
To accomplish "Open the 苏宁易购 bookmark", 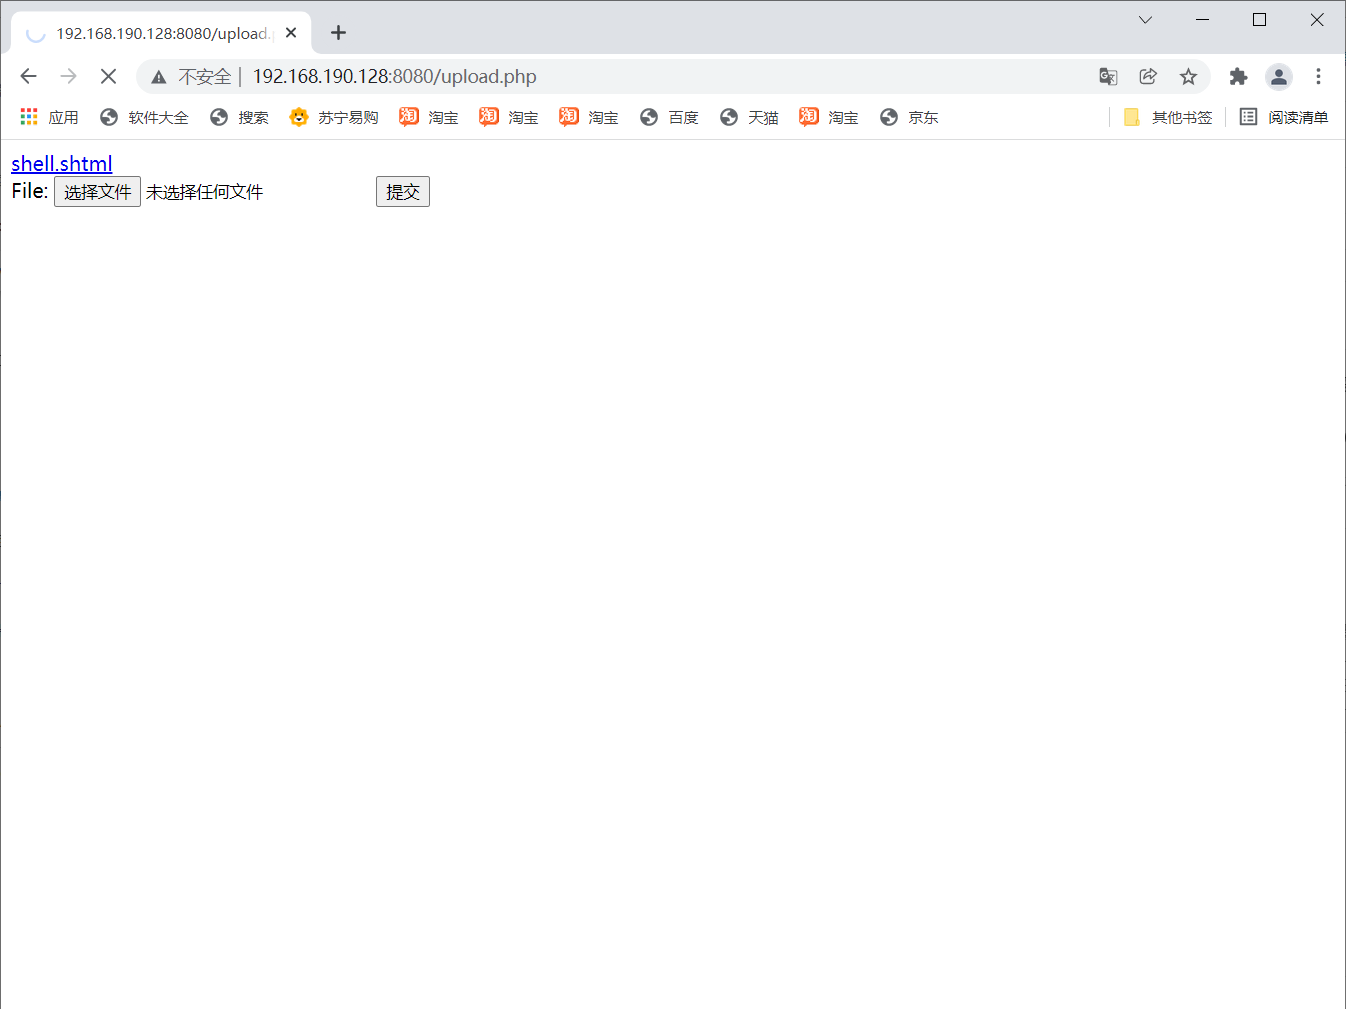I will (x=334, y=117).
